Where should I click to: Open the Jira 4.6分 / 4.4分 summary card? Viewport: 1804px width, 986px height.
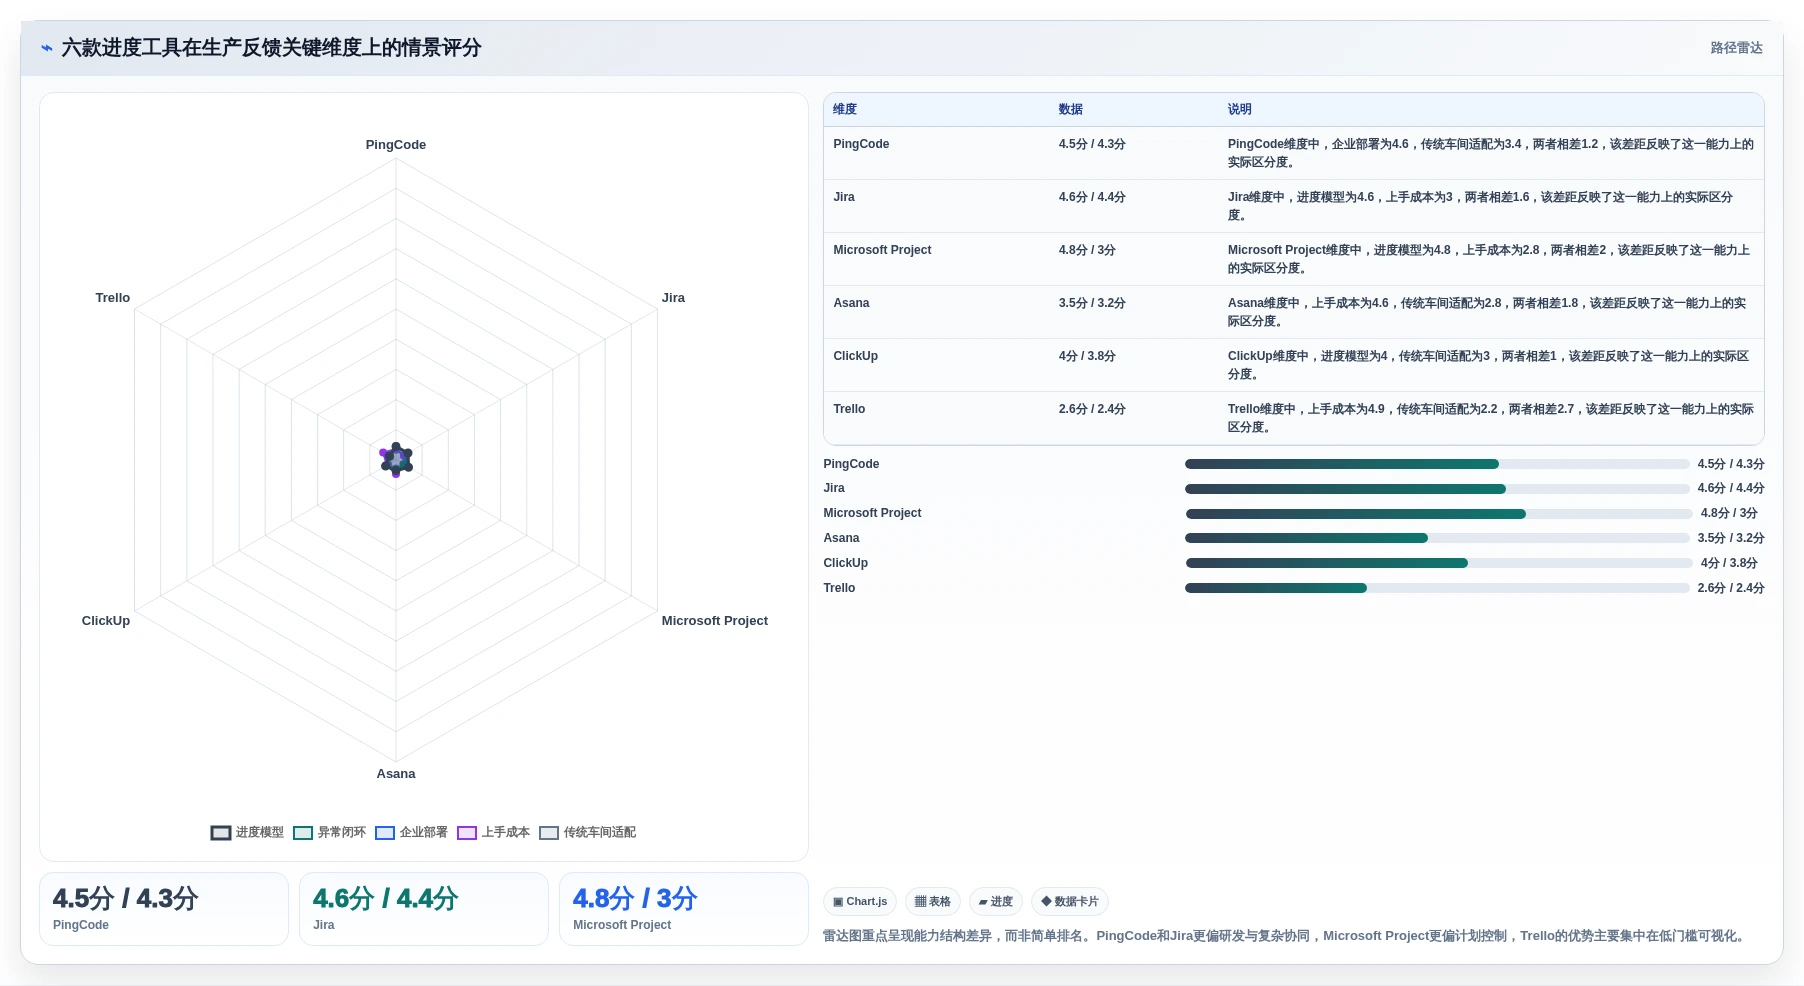pyautogui.click(x=424, y=909)
